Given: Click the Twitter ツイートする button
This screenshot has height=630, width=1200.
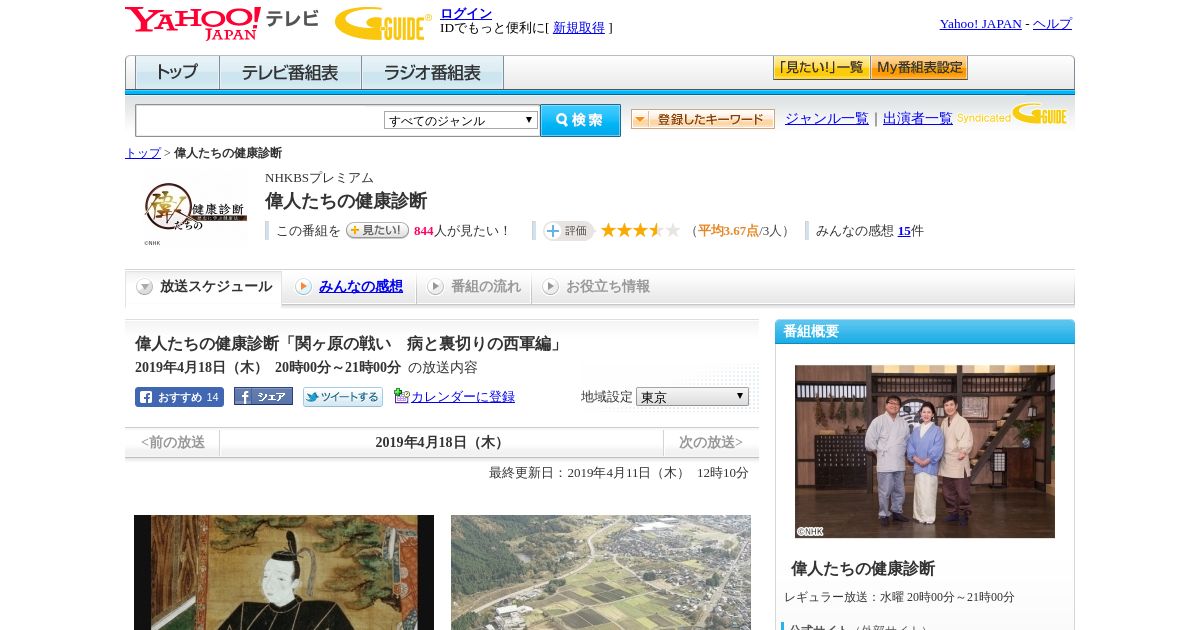Looking at the screenshot, I should point(343,397).
